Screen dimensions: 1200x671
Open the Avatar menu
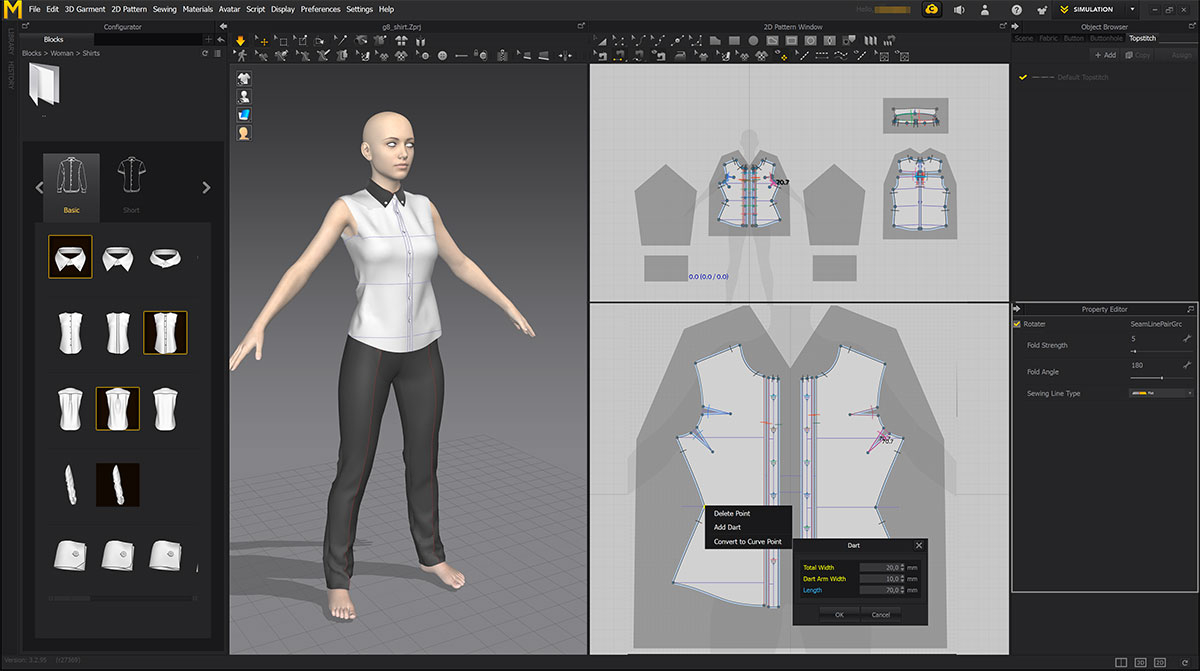coord(229,9)
